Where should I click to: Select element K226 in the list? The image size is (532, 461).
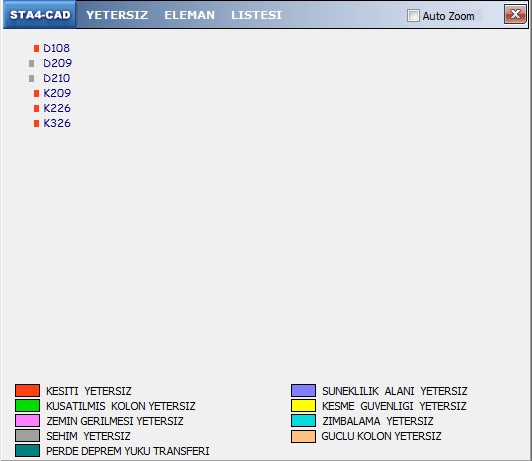tap(57, 108)
